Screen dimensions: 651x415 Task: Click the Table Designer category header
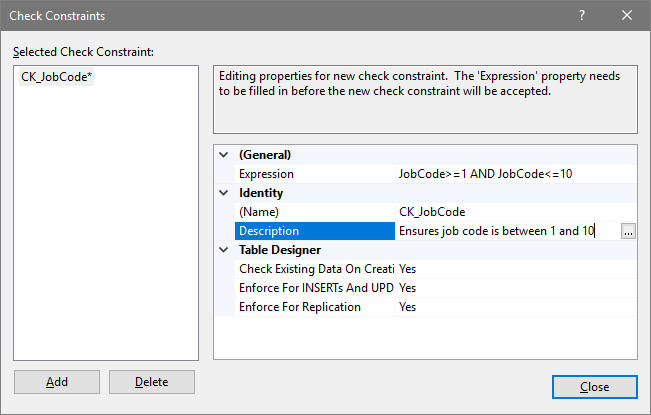coord(280,250)
